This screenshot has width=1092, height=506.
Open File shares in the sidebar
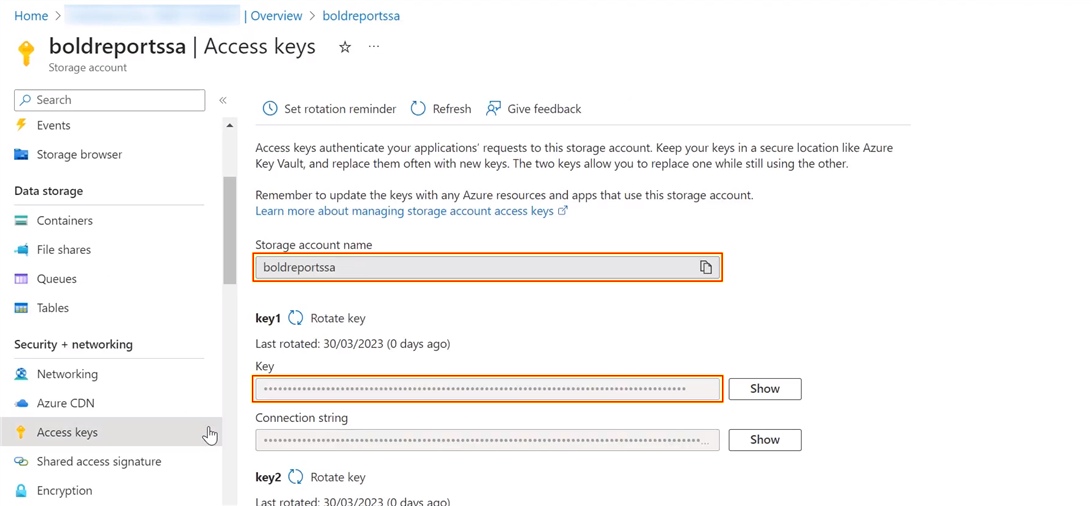(x=64, y=249)
